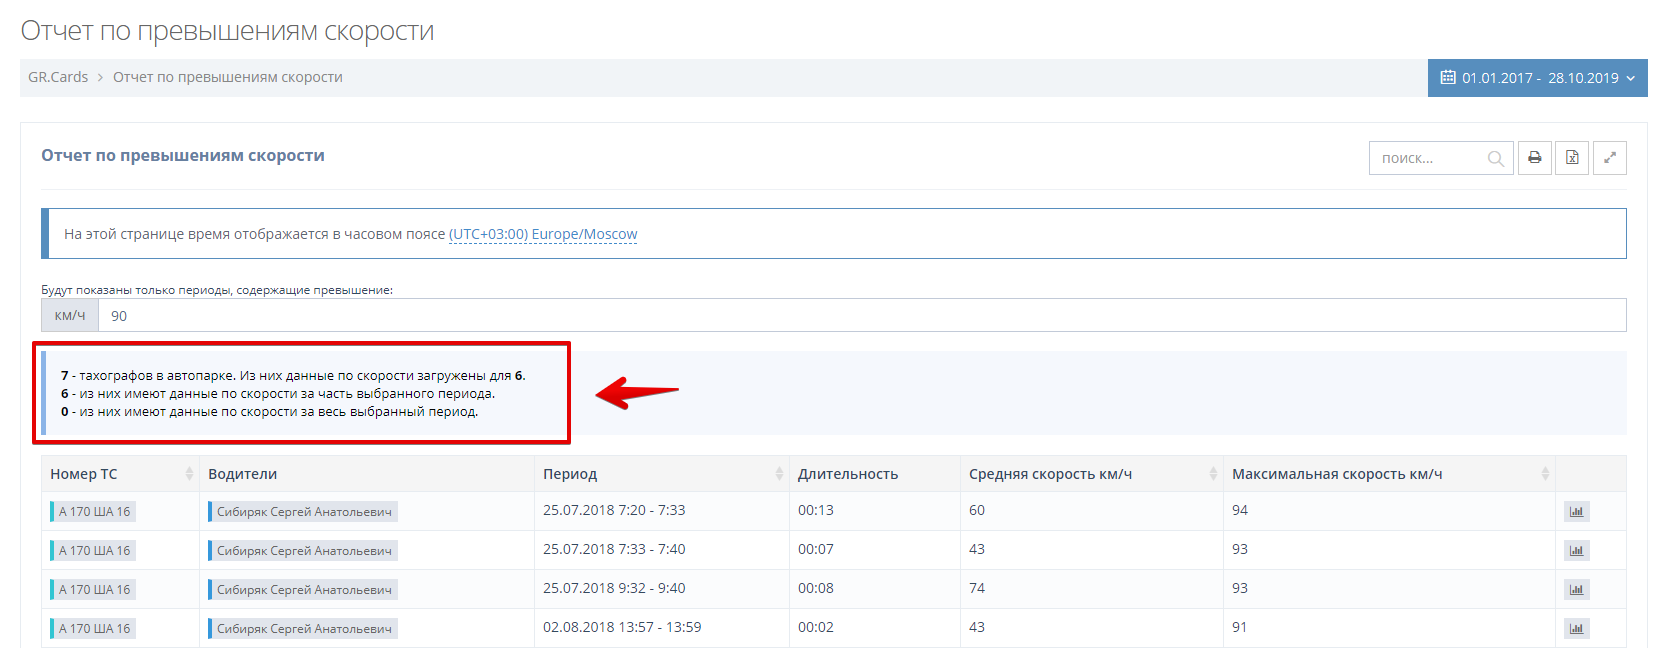Expand report panel to fullscreen
This screenshot has height=648, width=1667.
[1609, 158]
